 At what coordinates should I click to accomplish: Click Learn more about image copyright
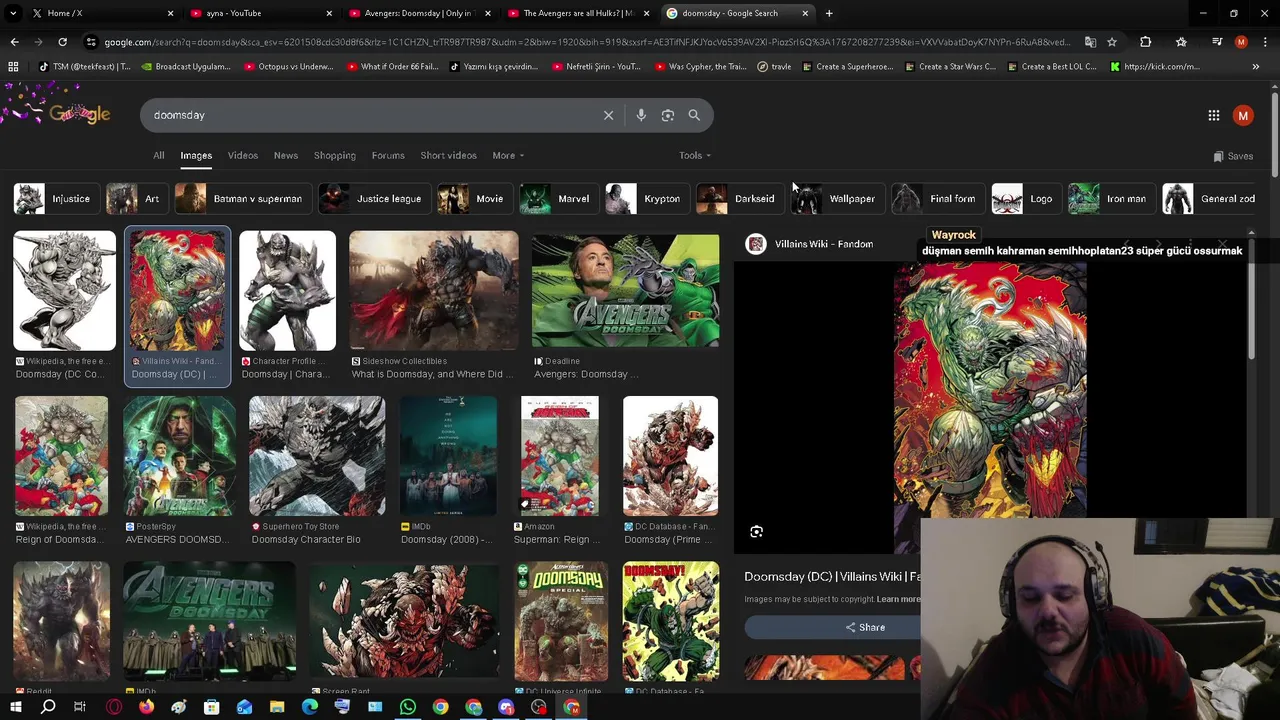point(898,599)
